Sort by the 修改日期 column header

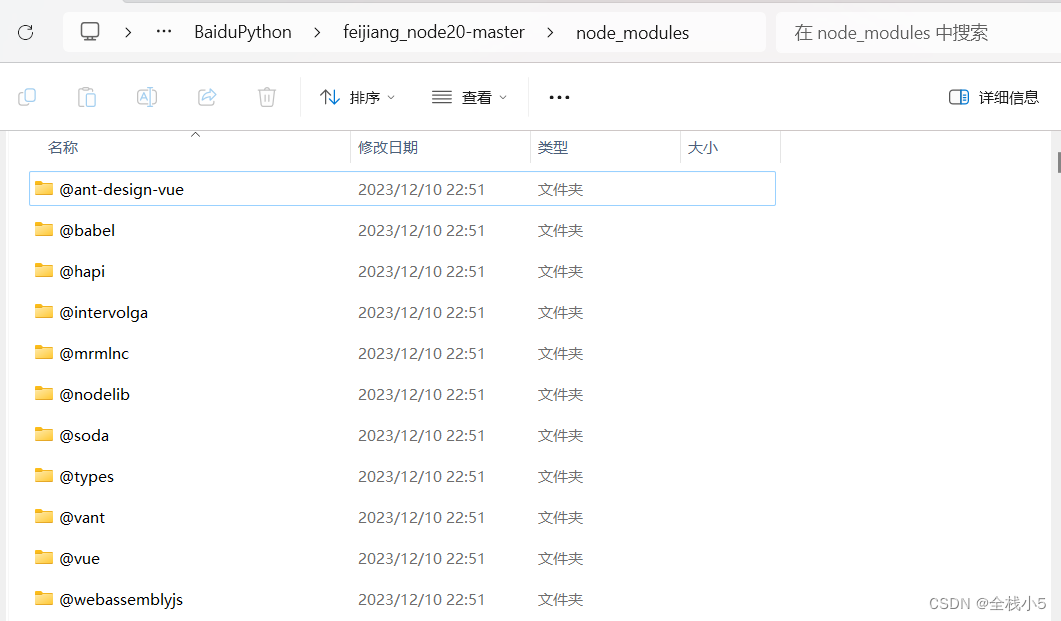click(388, 147)
